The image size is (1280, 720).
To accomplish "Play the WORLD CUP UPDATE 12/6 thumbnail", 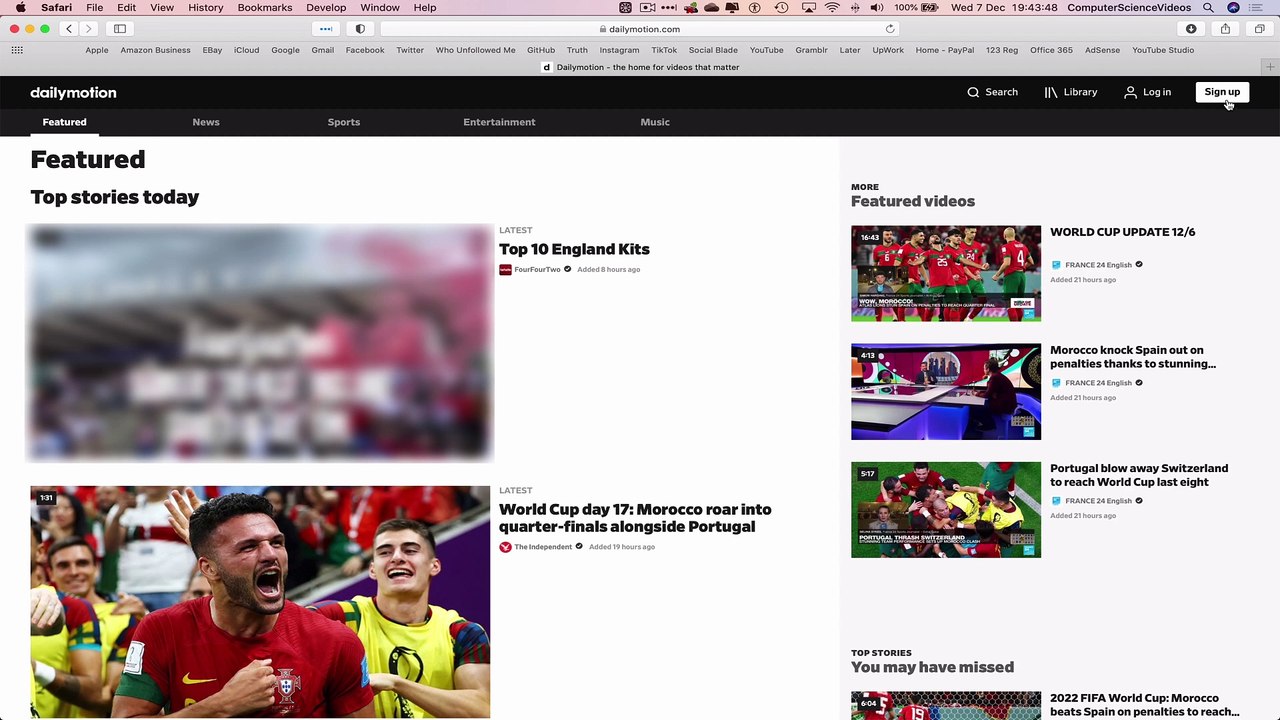I will coord(946,273).
